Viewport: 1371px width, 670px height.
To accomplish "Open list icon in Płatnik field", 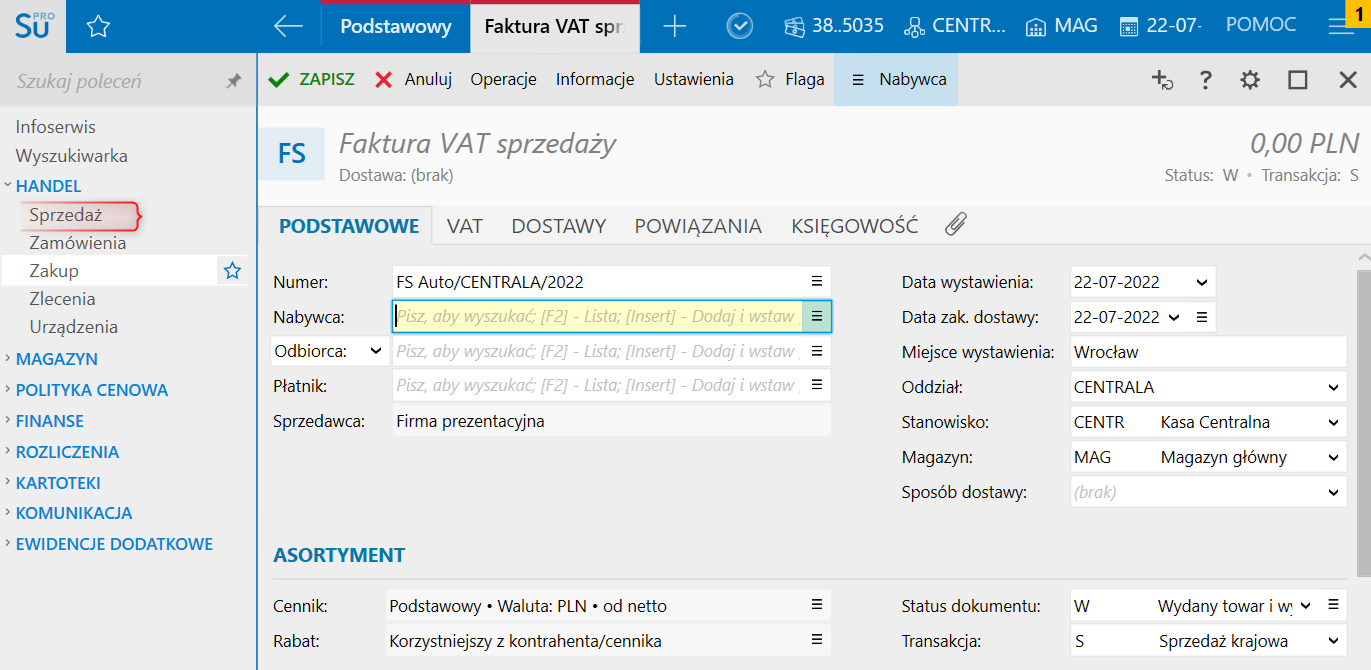I will (816, 384).
